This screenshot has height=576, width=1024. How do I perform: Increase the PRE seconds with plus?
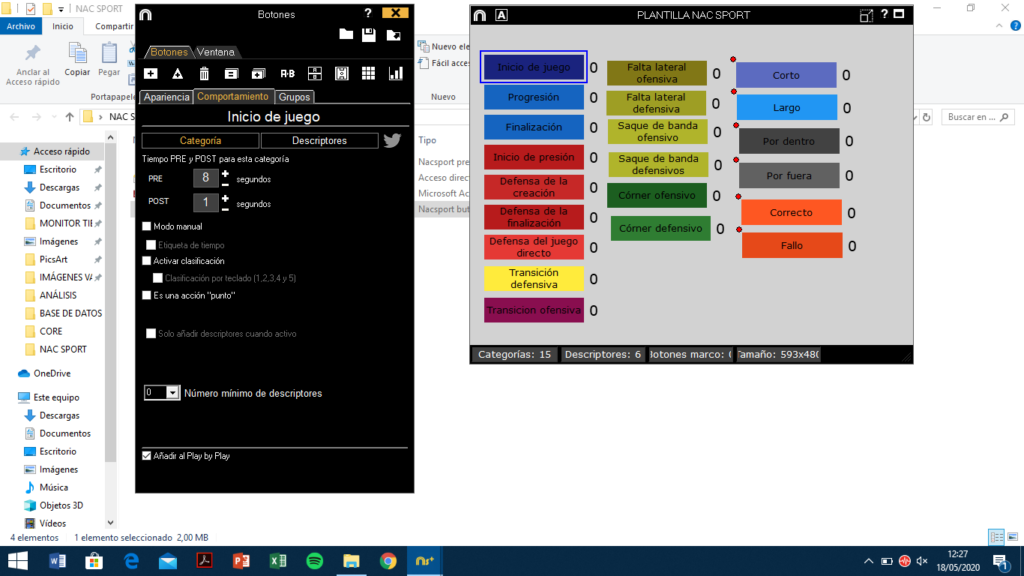coord(225,174)
